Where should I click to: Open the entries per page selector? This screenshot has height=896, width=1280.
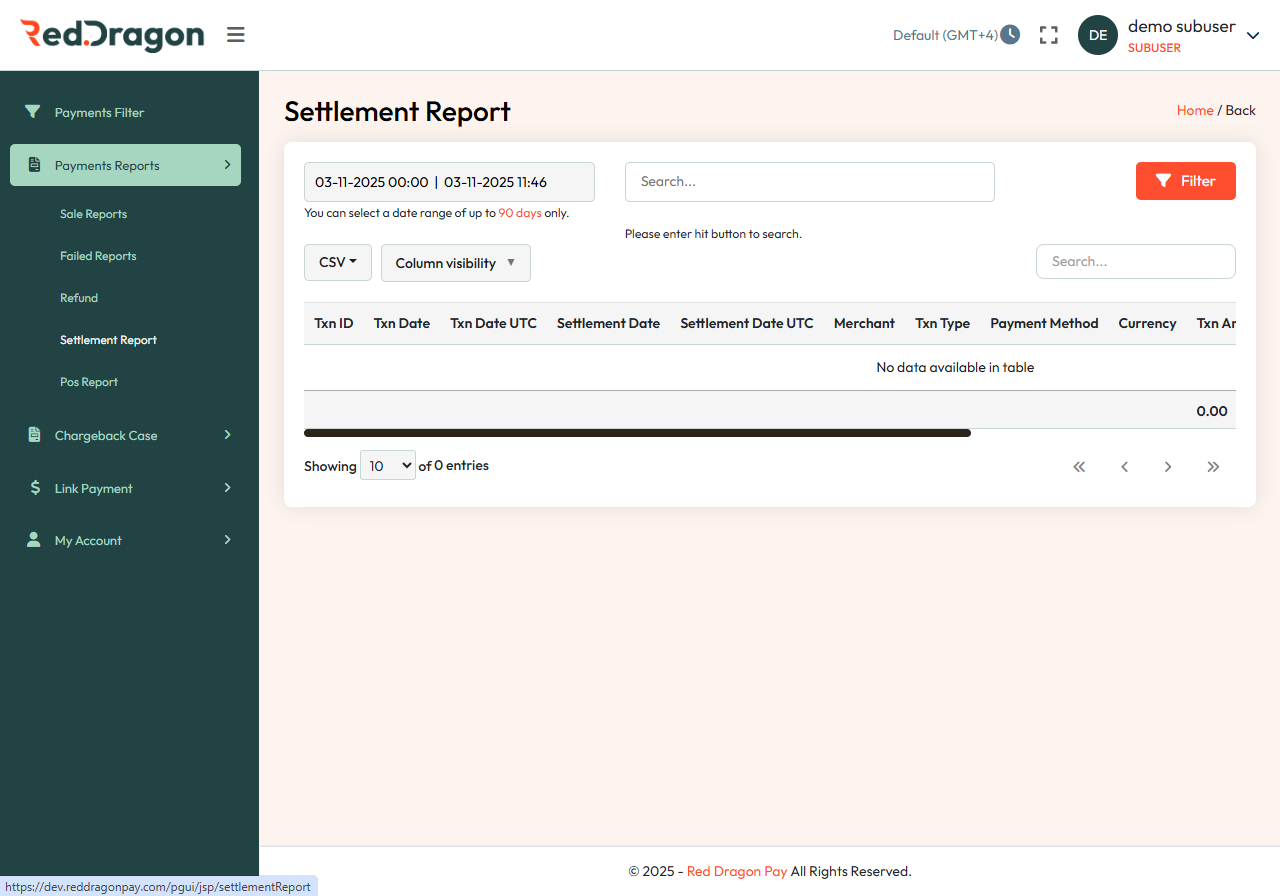[x=387, y=464]
